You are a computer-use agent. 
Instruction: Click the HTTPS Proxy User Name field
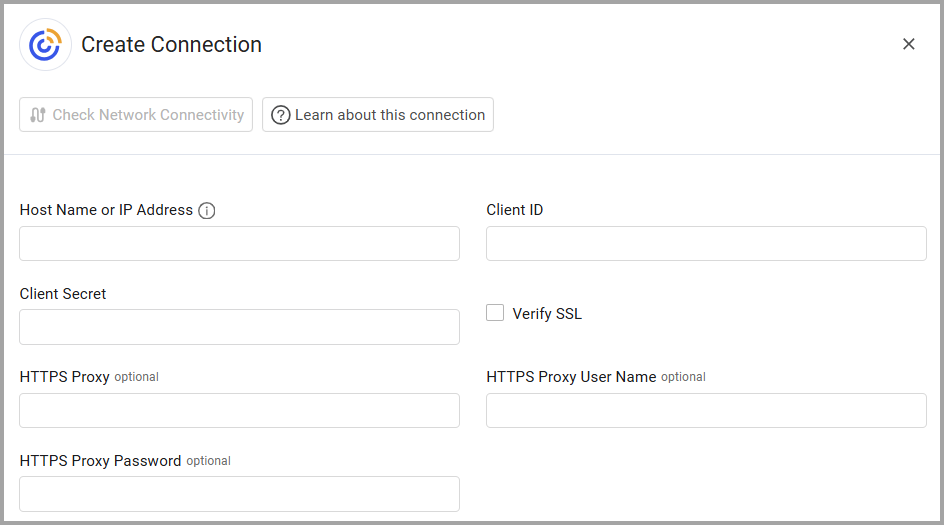(706, 410)
